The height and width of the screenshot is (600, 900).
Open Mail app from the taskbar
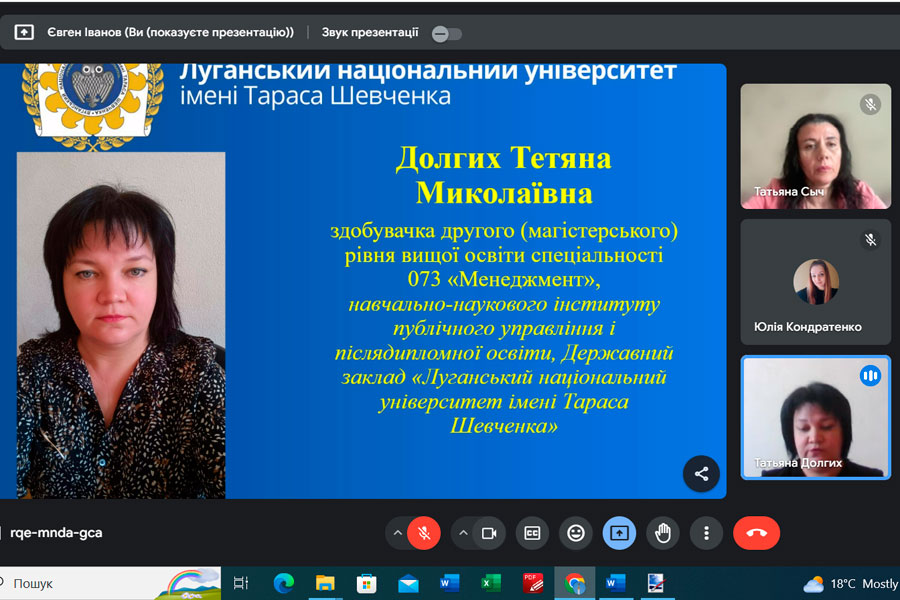408,584
